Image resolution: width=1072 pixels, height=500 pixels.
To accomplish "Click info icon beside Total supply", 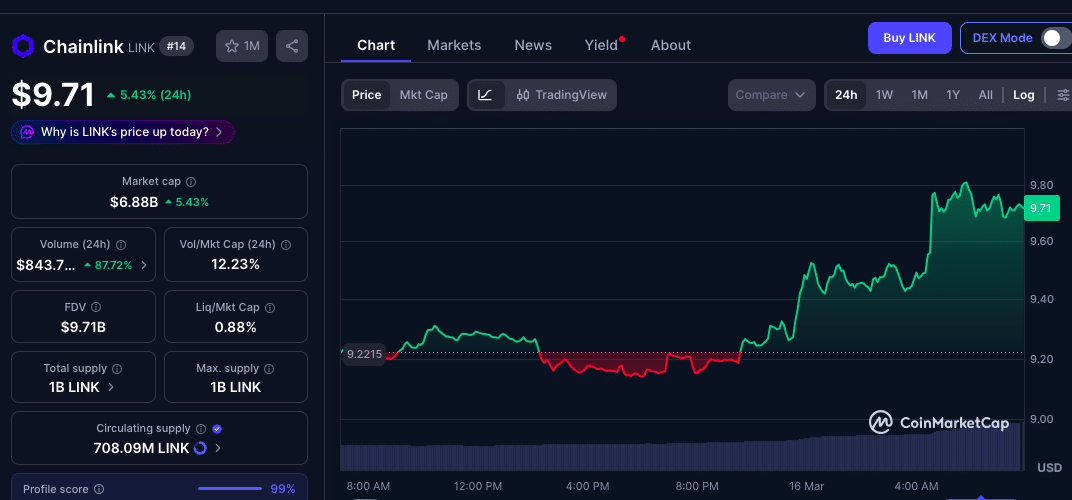I will click(x=117, y=369).
